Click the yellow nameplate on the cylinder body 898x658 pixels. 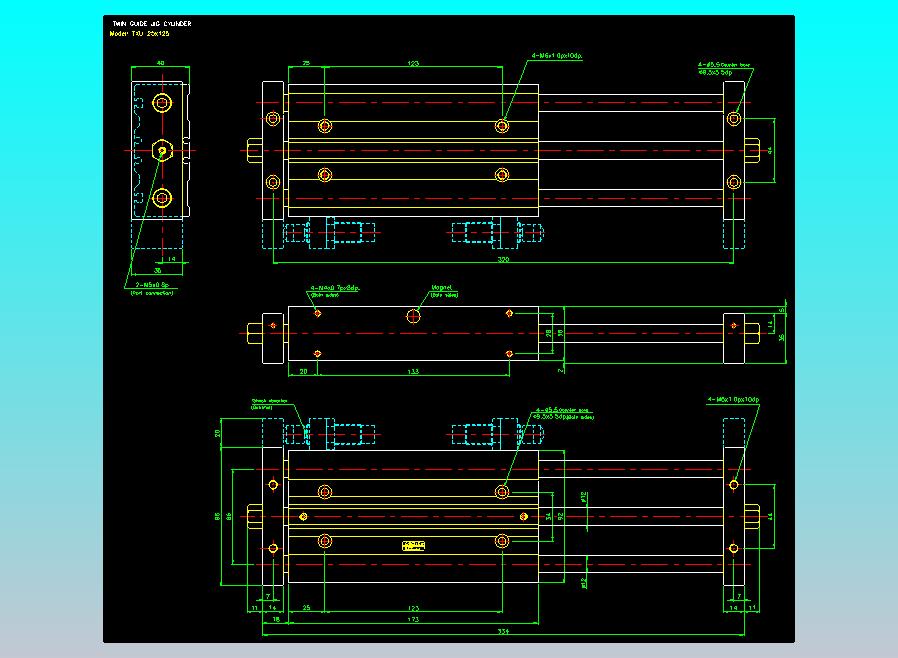[413, 545]
